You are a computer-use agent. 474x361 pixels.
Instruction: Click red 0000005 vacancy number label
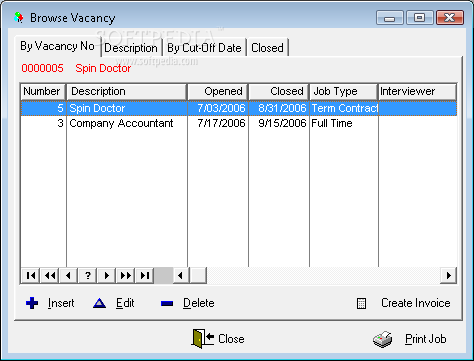42,68
